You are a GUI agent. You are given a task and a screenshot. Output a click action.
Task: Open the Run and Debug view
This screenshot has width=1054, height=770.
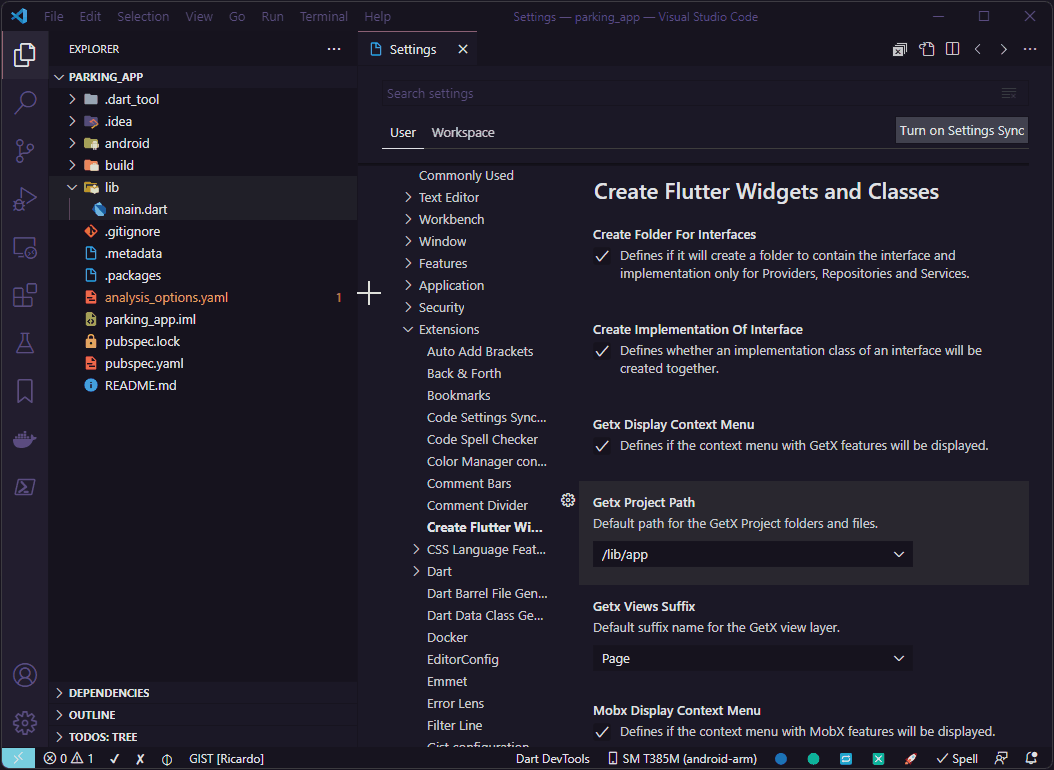pos(25,199)
